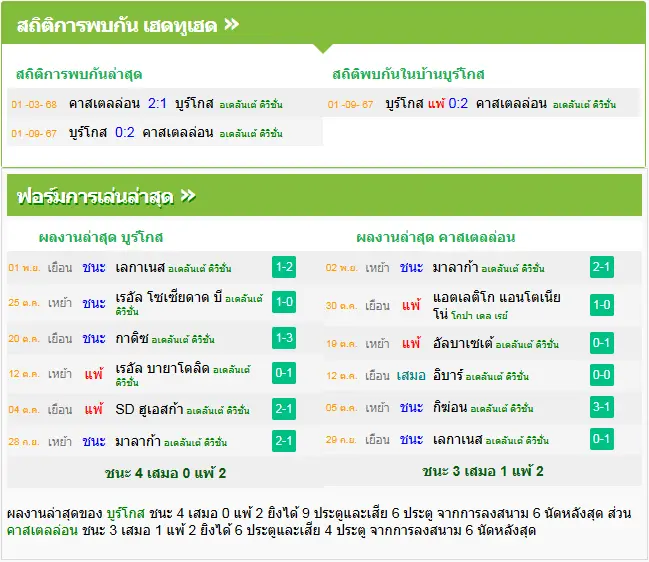This screenshot has width=649, height=562.
Task: Click the 0:2 score in สถิติพบกันในบ้านบูร์โกส
Action: point(458,103)
